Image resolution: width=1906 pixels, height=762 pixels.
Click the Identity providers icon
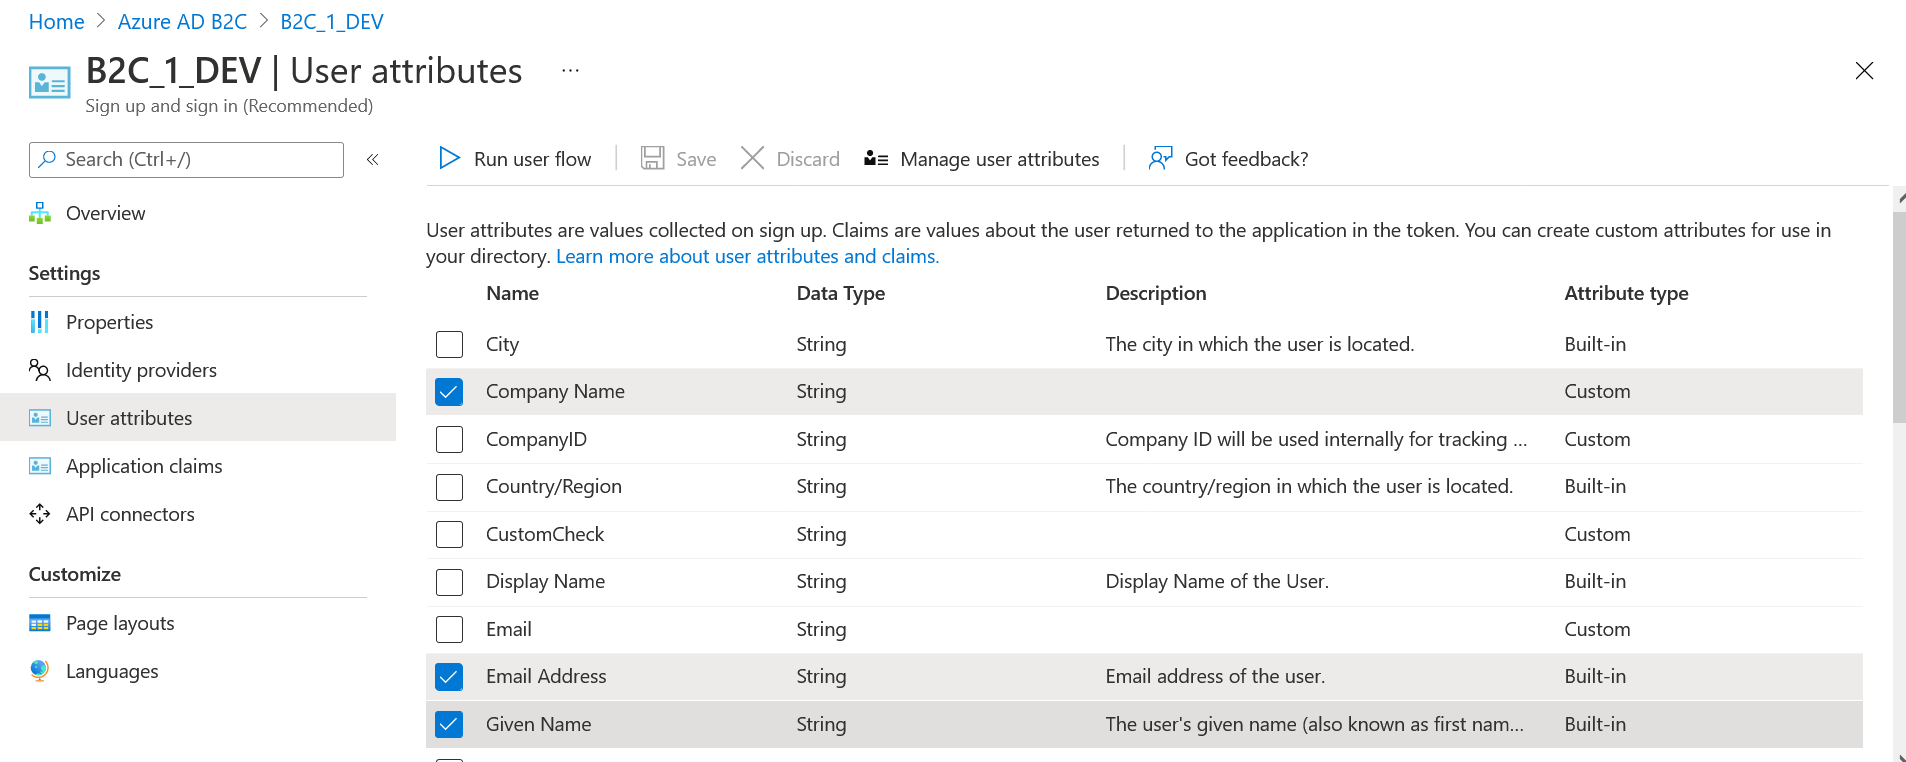(x=40, y=370)
